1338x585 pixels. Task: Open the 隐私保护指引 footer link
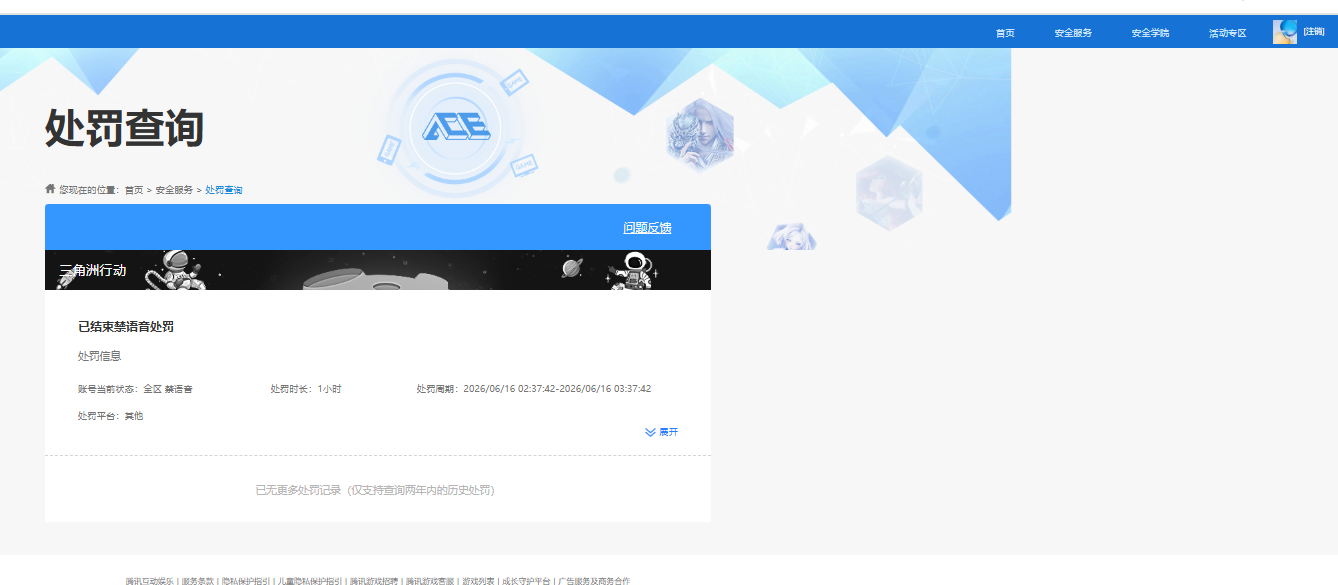pyautogui.click(x=246, y=580)
